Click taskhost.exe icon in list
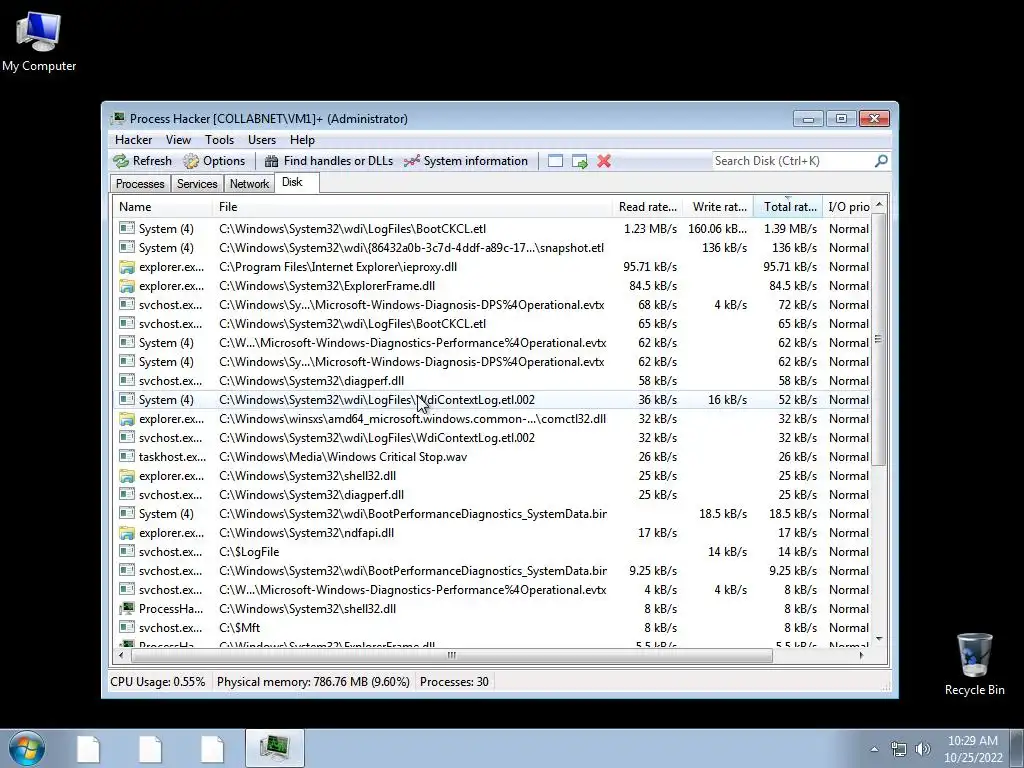Image resolution: width=1024 pixels, height=768 pixels. pyautogui.click(x=127, y=456)
